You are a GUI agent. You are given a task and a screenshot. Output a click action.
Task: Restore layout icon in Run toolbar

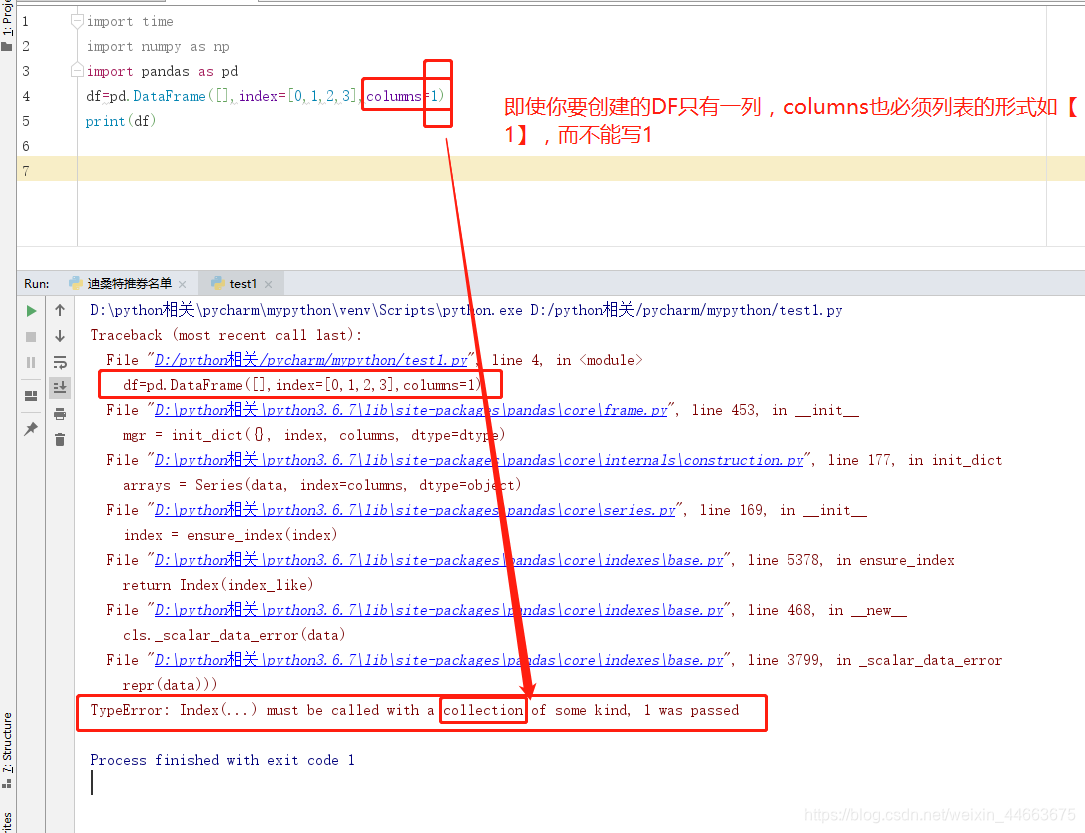[x=31, y=396]
